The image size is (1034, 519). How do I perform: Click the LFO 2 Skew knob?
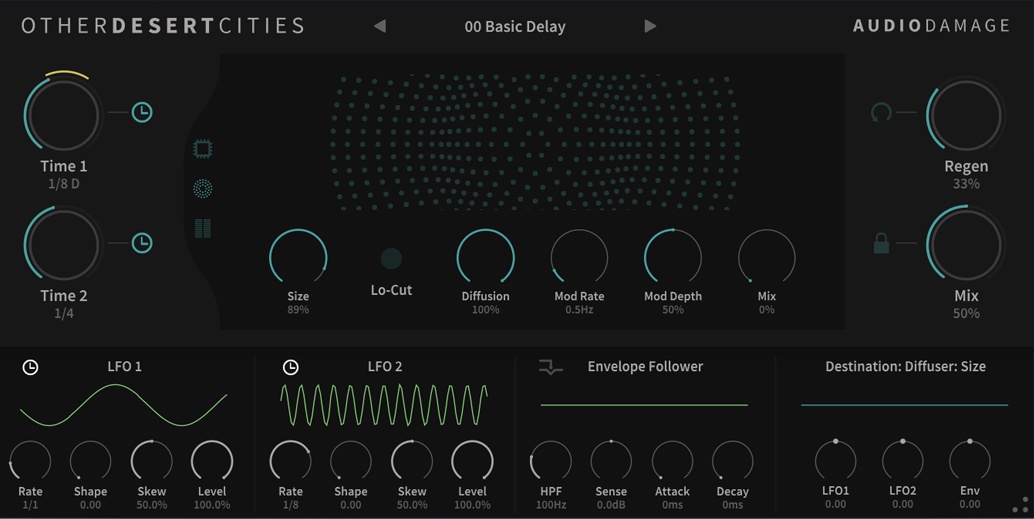pyautogui.click(x=412, y=461)
